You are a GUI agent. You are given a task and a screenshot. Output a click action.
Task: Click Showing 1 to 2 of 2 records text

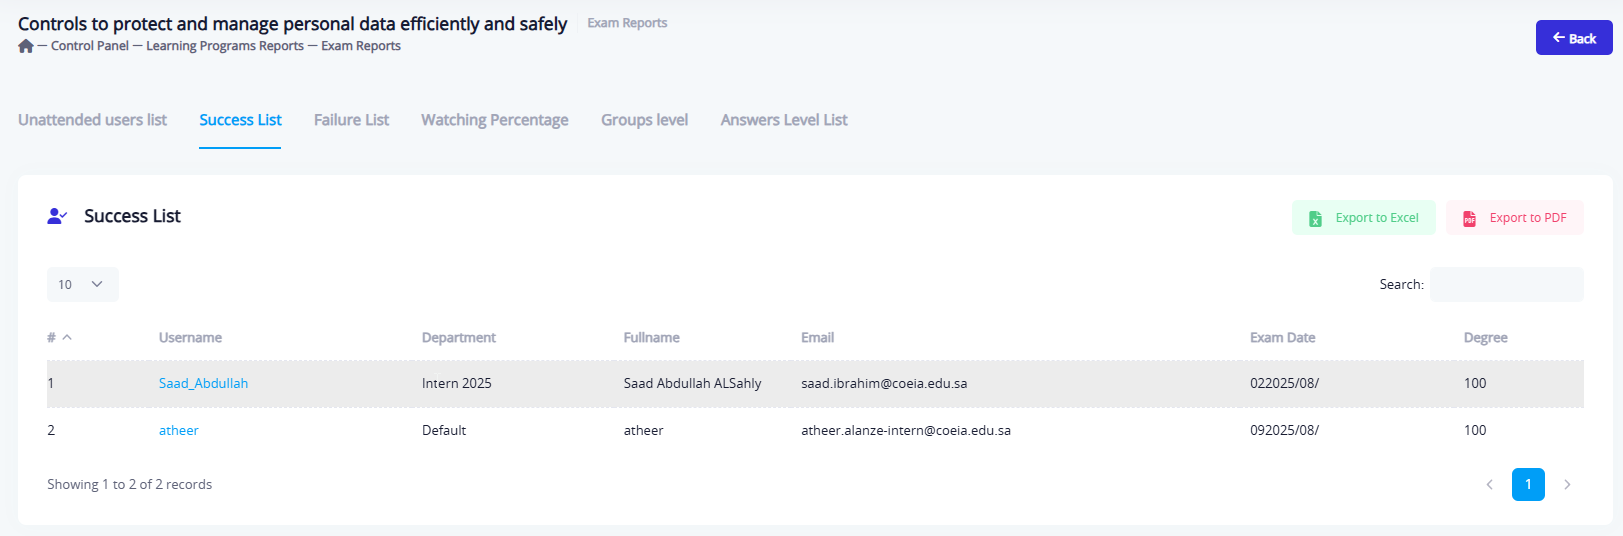point(130,484)
